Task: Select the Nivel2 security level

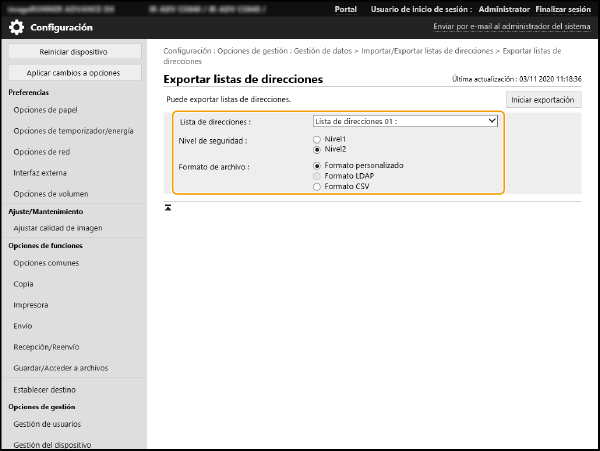Action: pyautogui.click(x=318, y=148)
